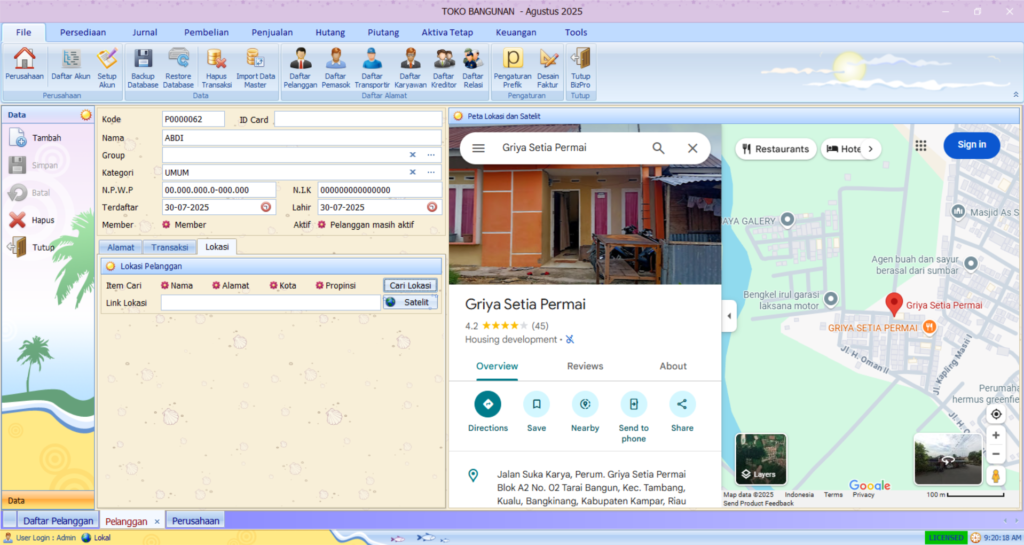The image size is (1024, 545).
Task: Toggle Pelanggan masih aktif checkbox
Action: pos(322,225)
